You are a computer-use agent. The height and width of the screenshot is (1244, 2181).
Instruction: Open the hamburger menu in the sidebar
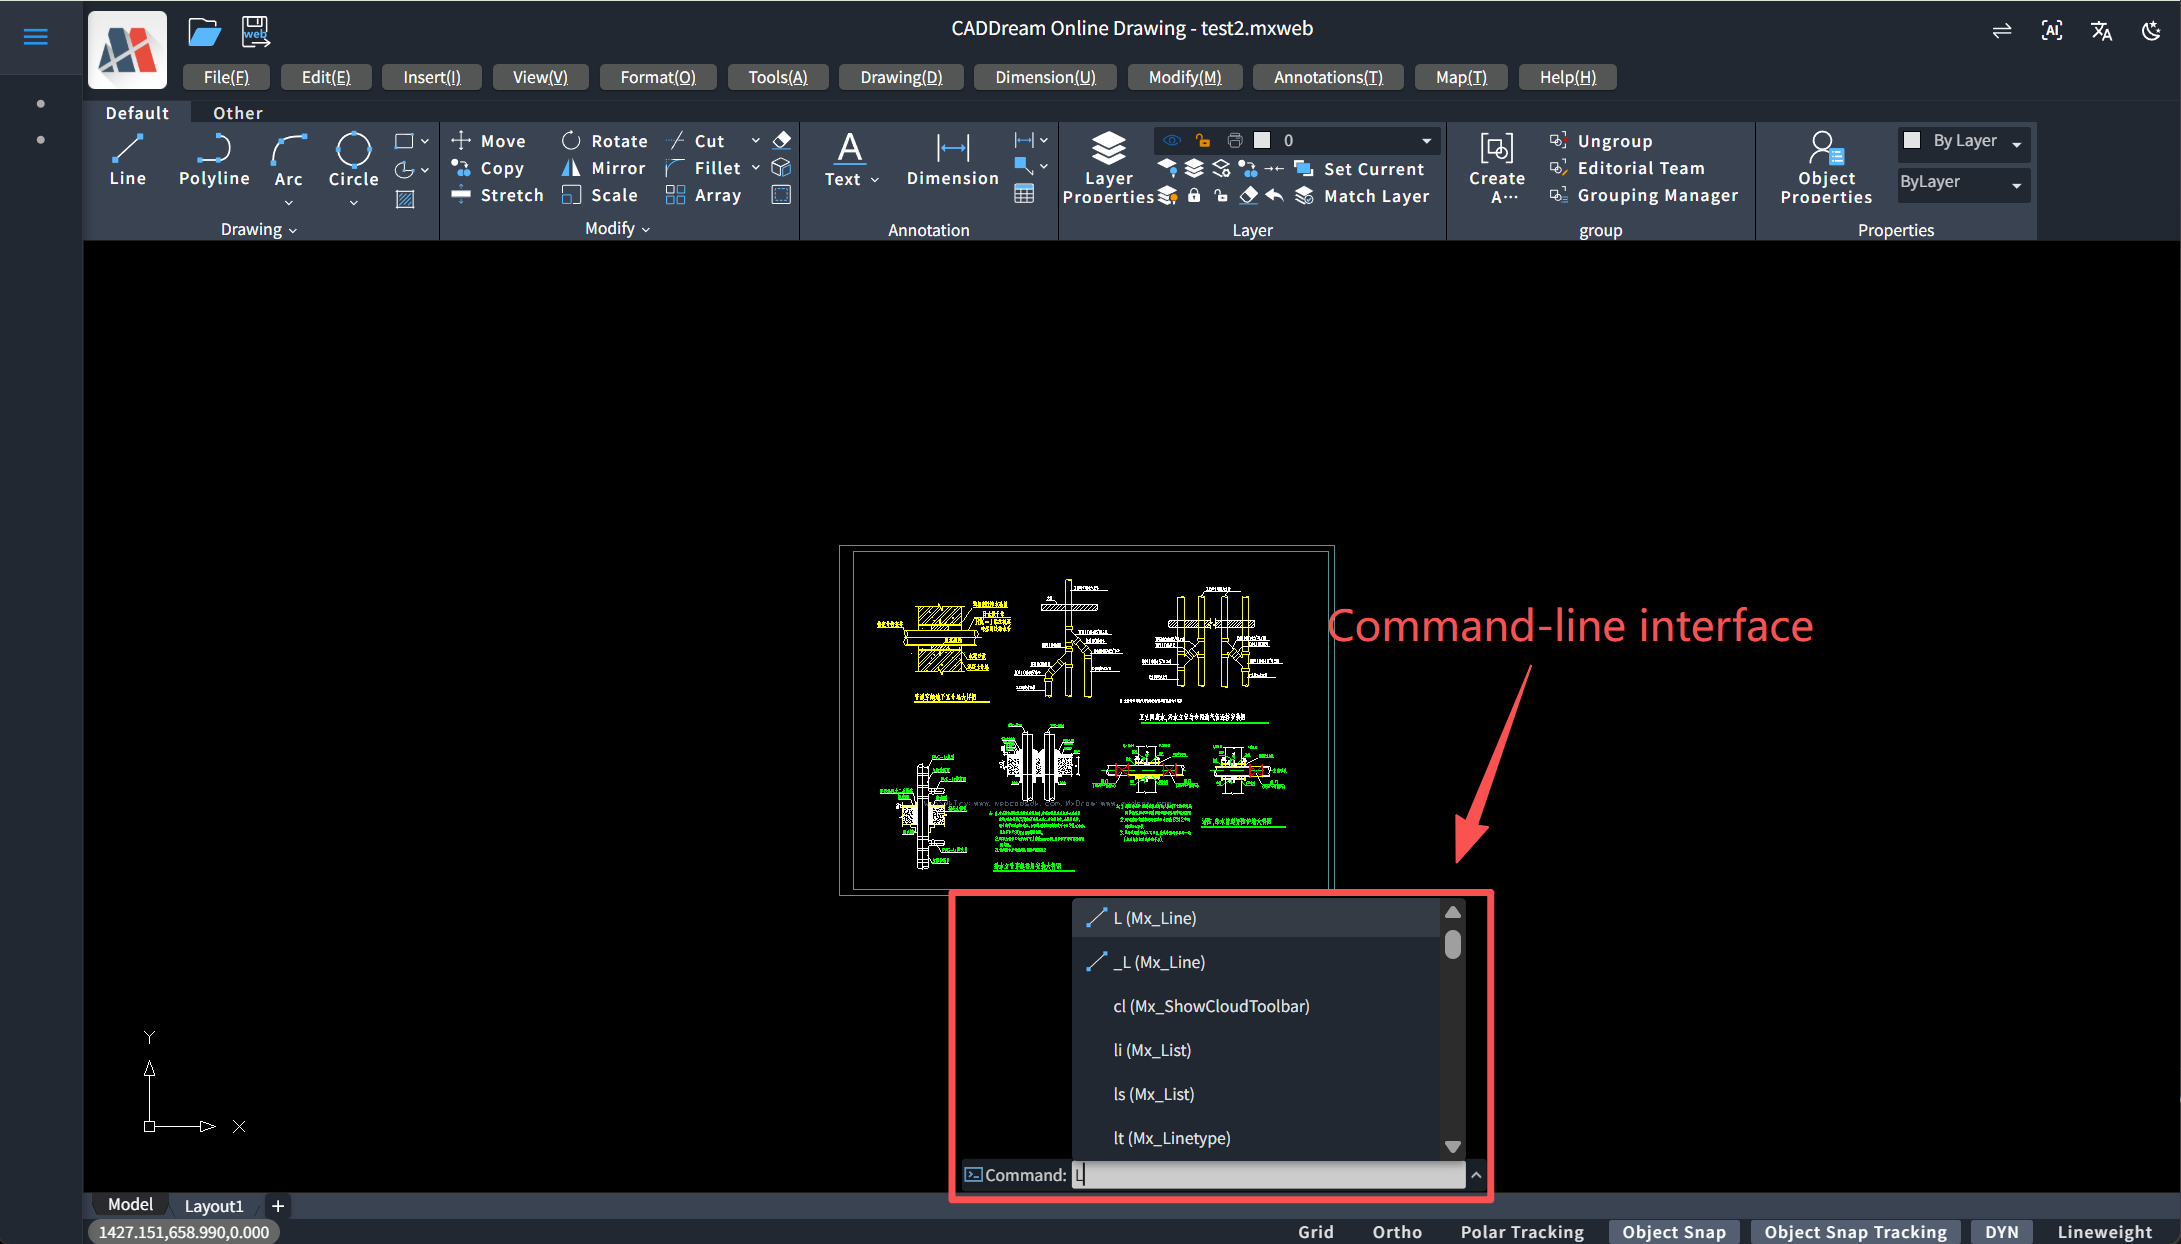tap(36, 37)
